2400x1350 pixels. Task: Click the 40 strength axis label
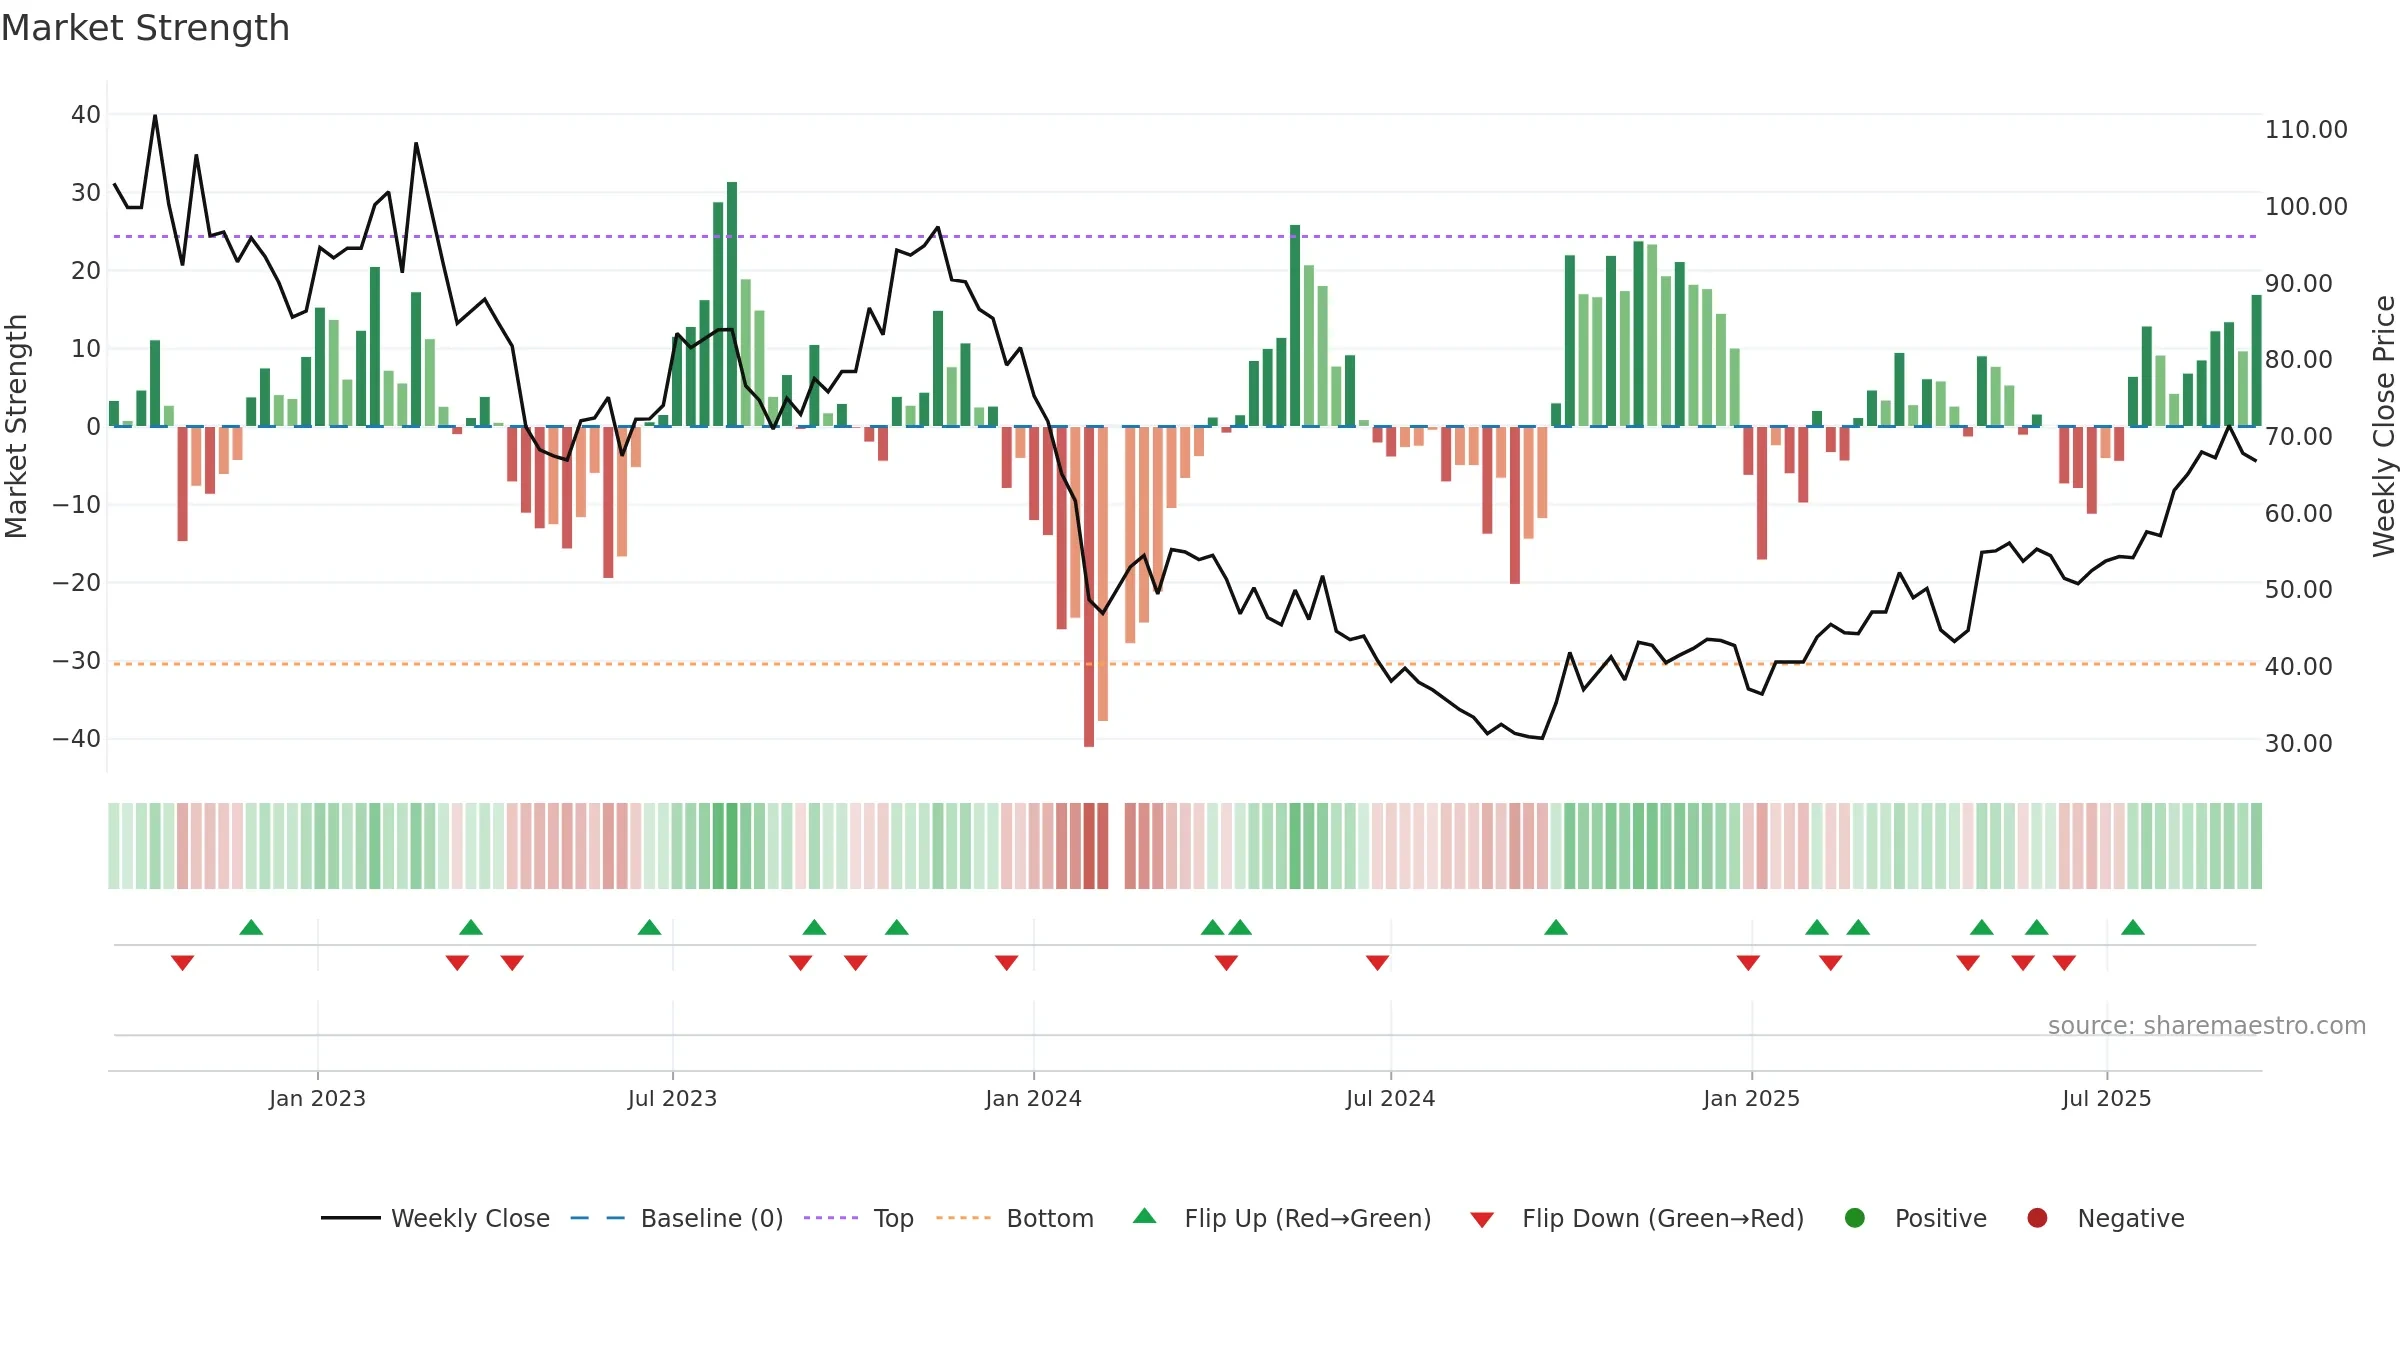pos(86,115)
